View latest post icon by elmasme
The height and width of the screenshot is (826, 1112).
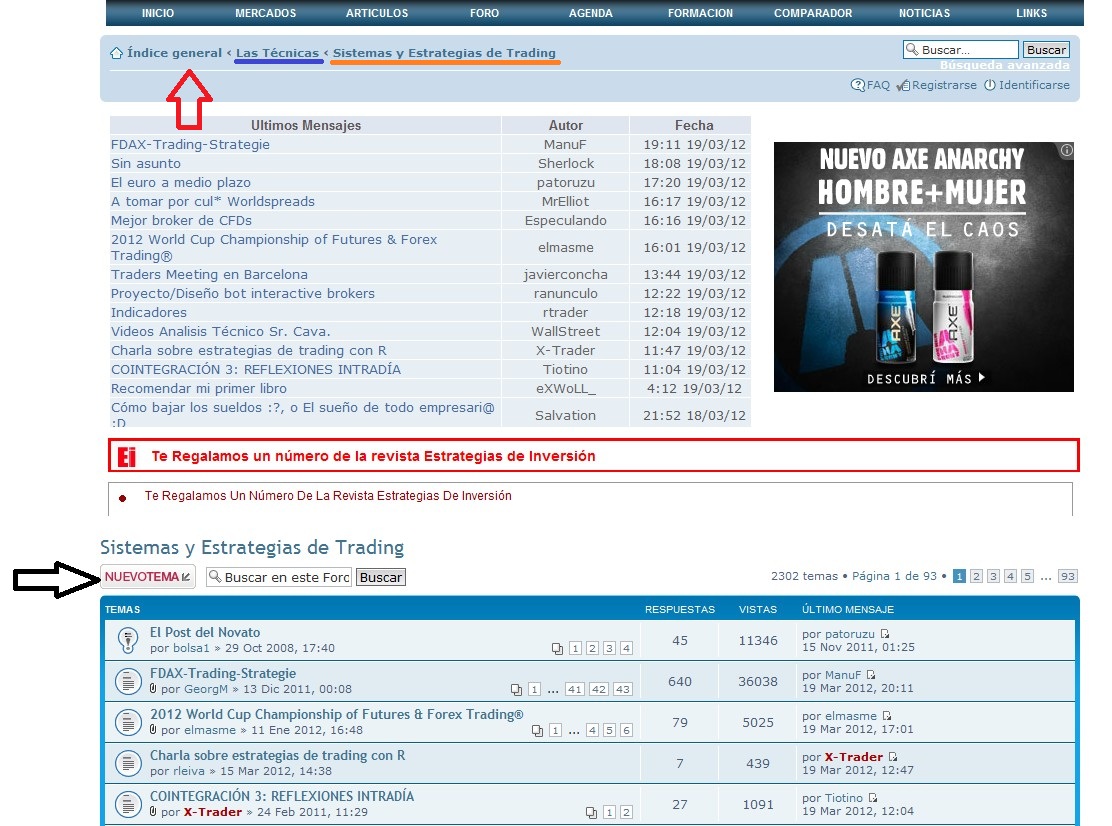pos(886,716)
